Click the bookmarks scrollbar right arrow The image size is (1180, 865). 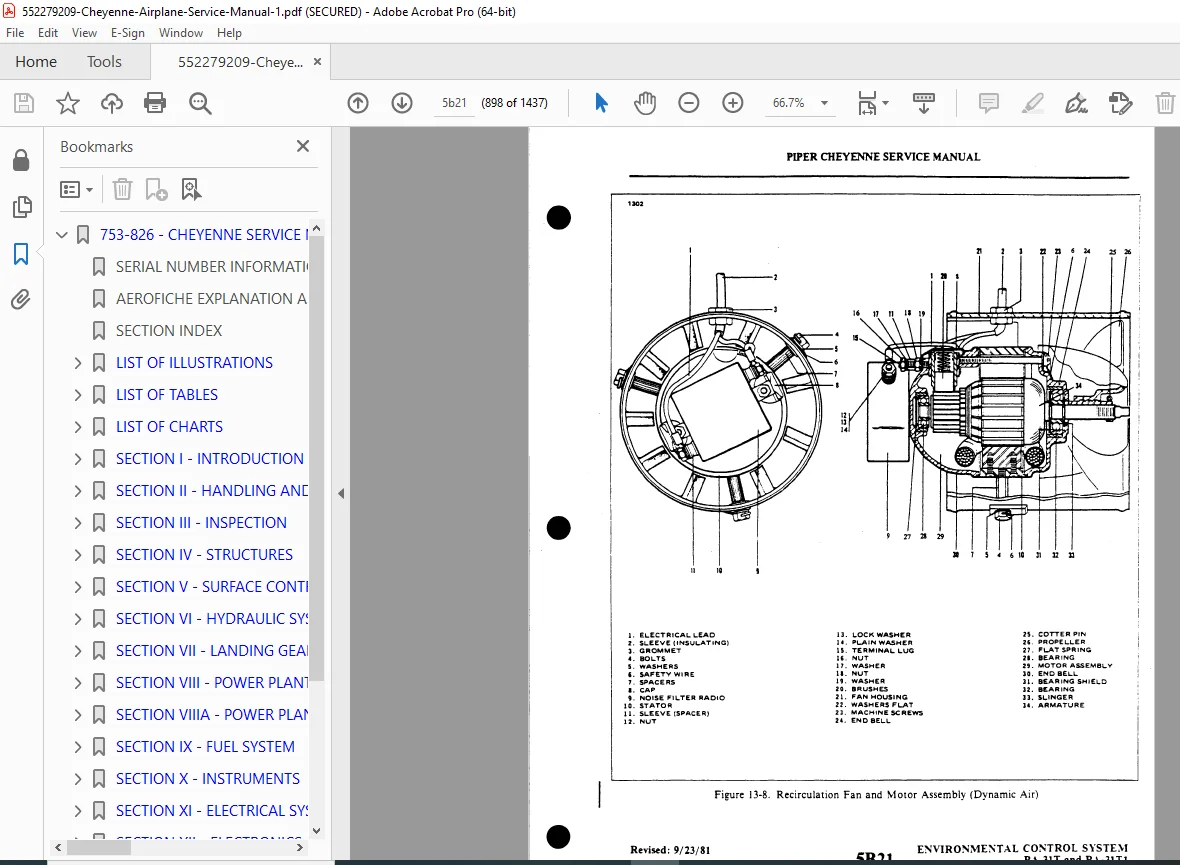[x=300, y=848]
